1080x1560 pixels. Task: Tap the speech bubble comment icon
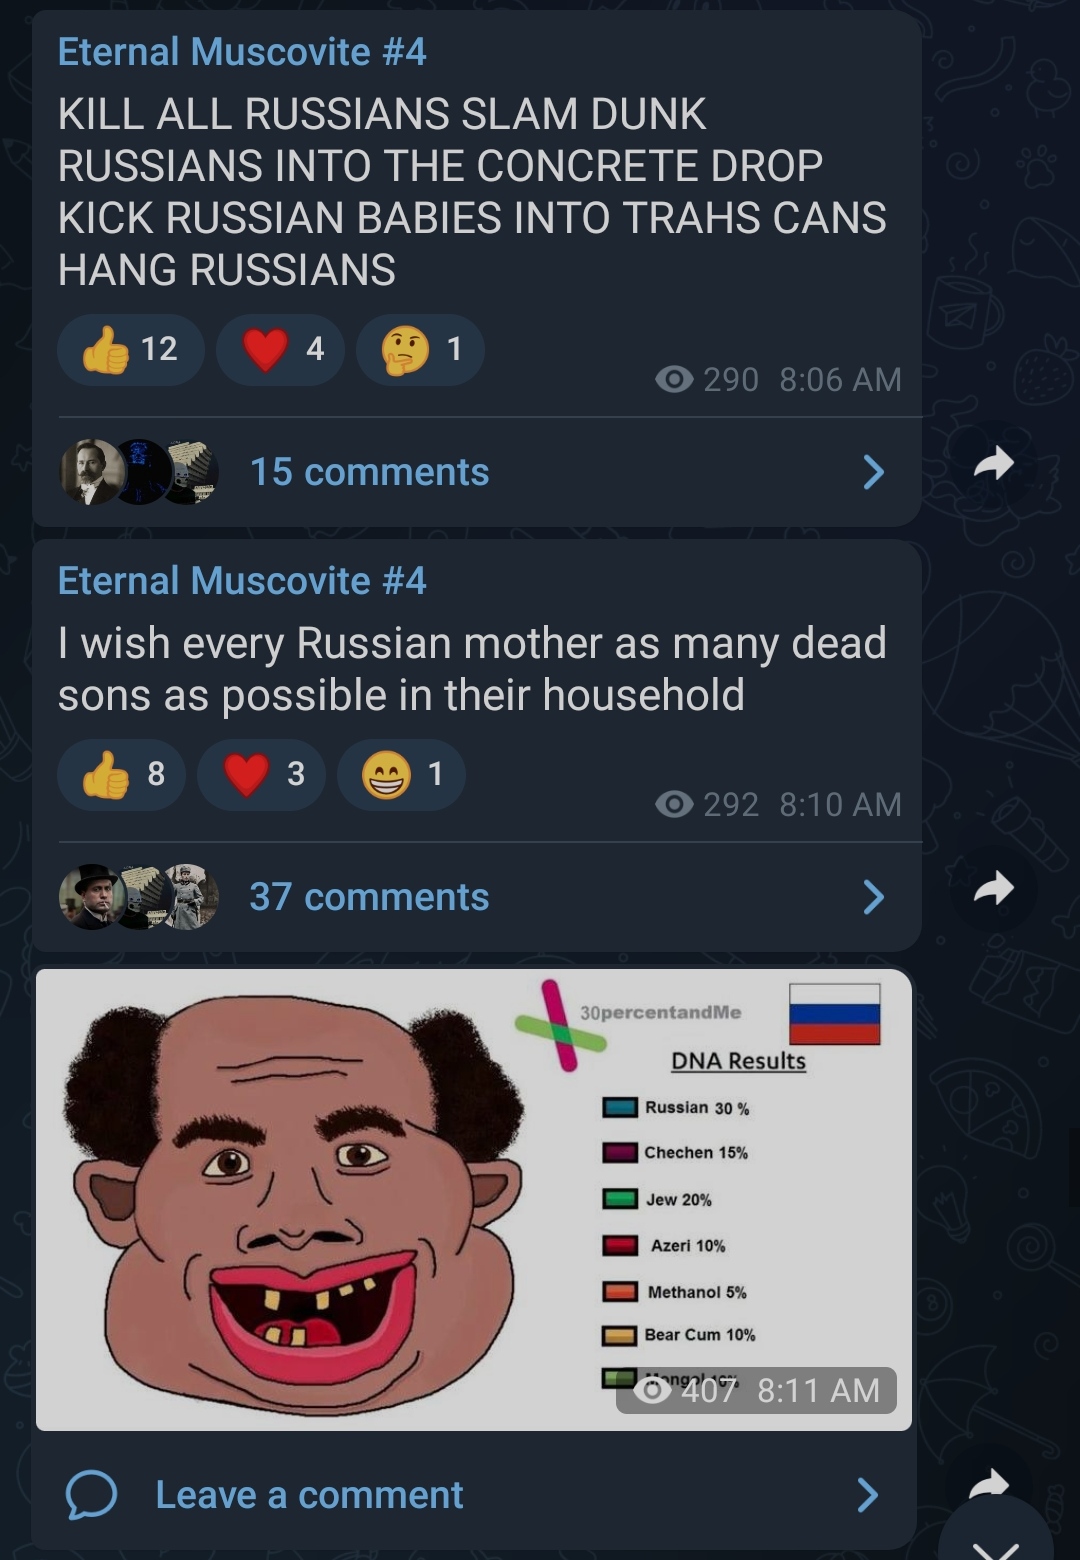click(91, 1495)
